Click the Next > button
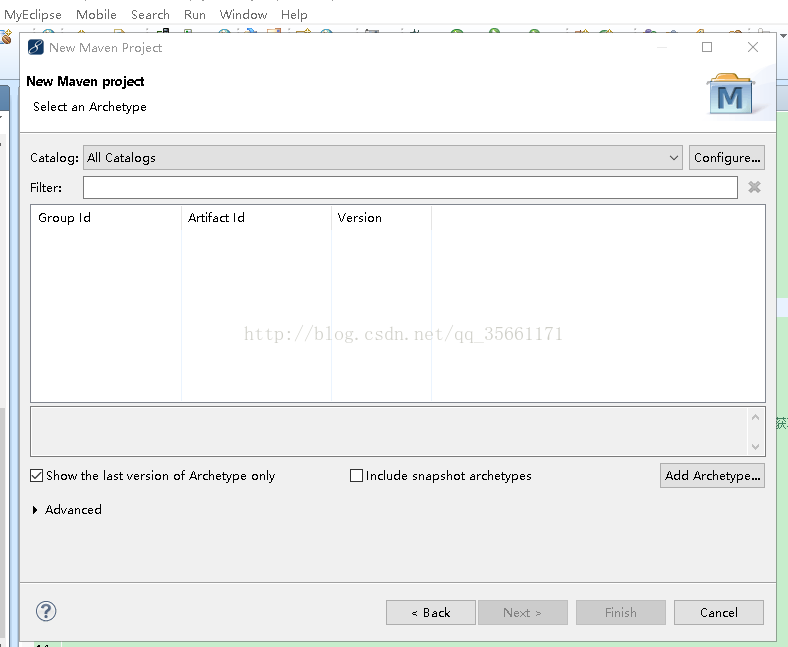788x647 pixels. (x=523, y=612)
